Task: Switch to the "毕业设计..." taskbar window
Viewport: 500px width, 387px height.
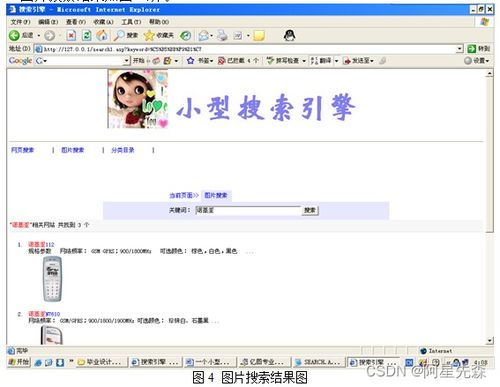Action: 102,362
